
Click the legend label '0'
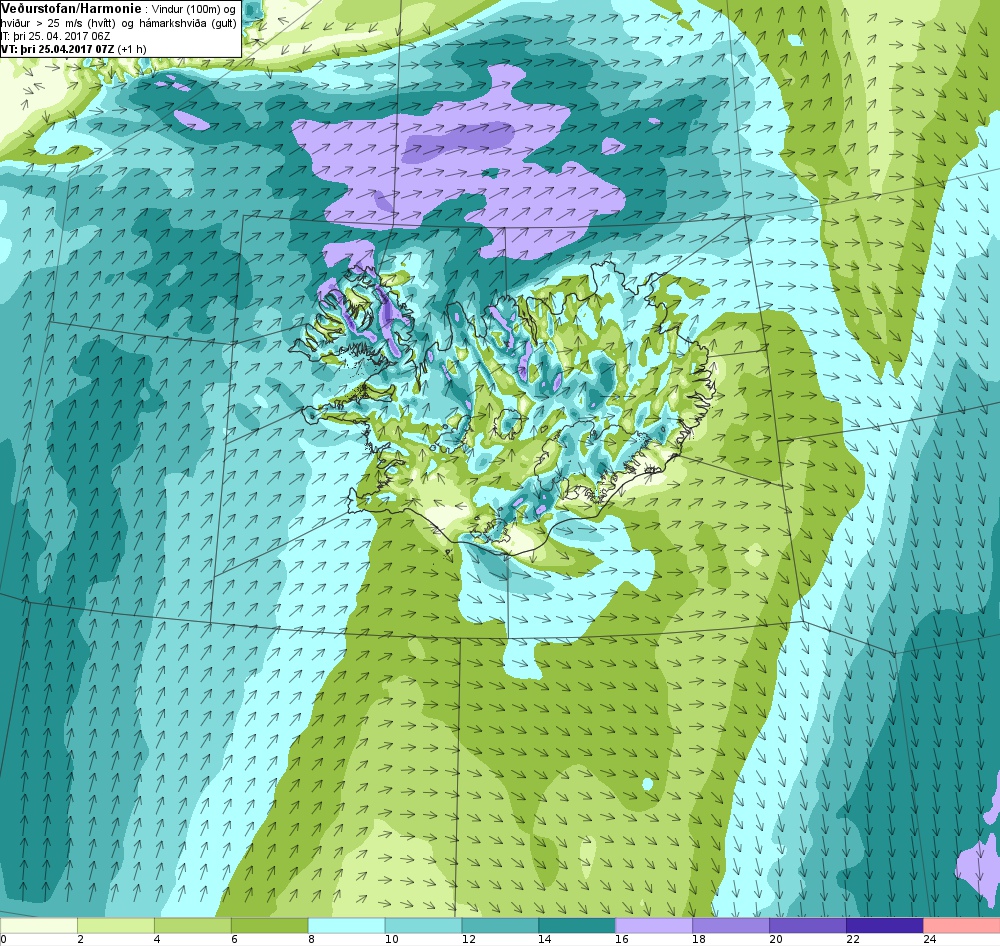tap(4, 939)
